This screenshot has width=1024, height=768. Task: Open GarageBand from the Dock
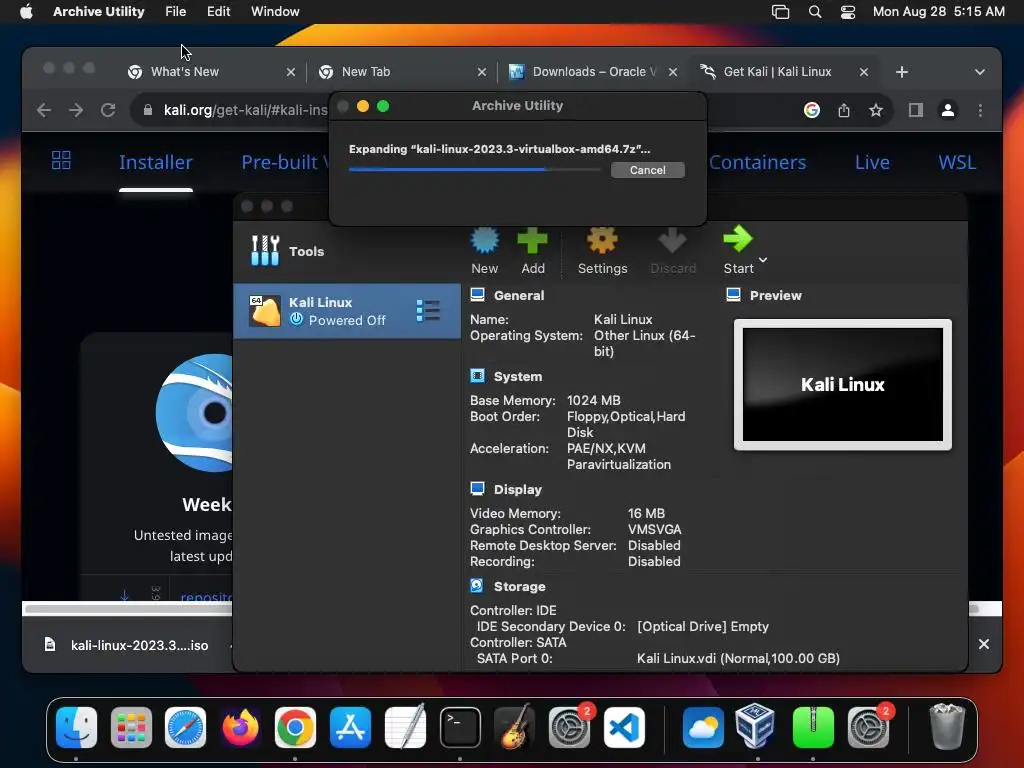[x=515, y=726]
